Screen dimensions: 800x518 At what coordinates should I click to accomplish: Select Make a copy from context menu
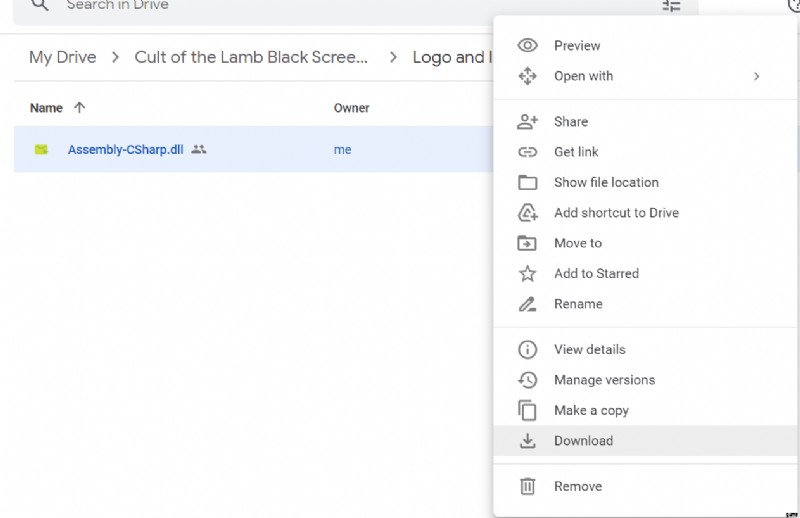pos(591,410)
